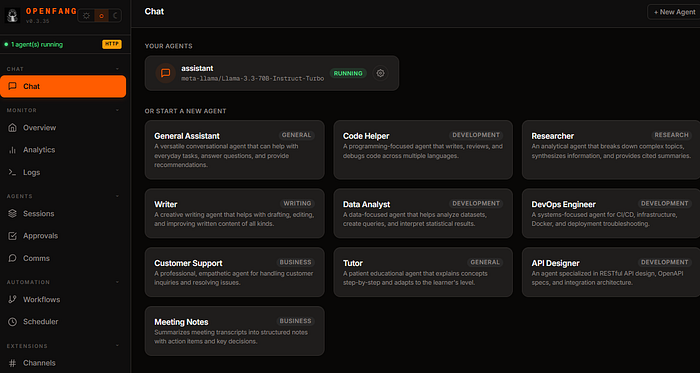
Task: Click the Channels hash icon
Action: pos(12,363)
